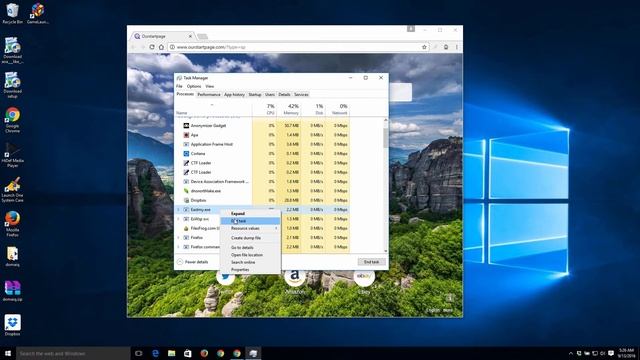
Task: Select Create dump file in context menu
Action: pyautogui.click(x=250, y=238)
